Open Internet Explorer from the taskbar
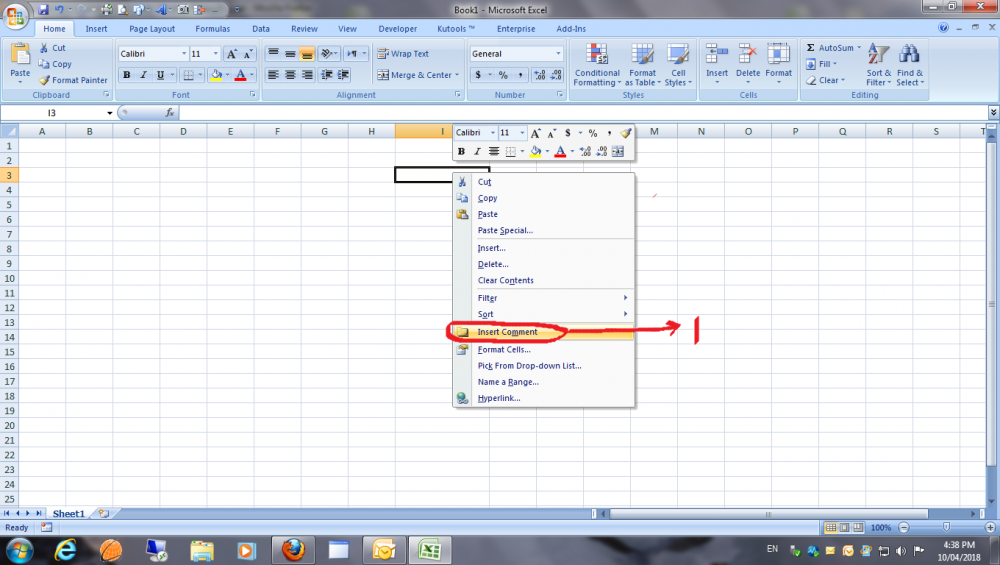Viewport: 1000px width, 565px height. coord(65,550)
